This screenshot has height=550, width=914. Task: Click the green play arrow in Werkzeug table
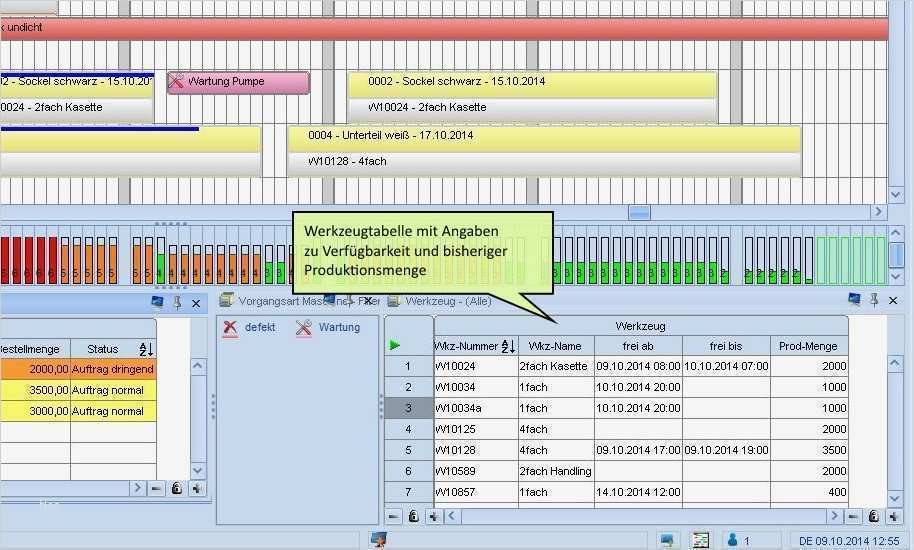click(395, 345)
